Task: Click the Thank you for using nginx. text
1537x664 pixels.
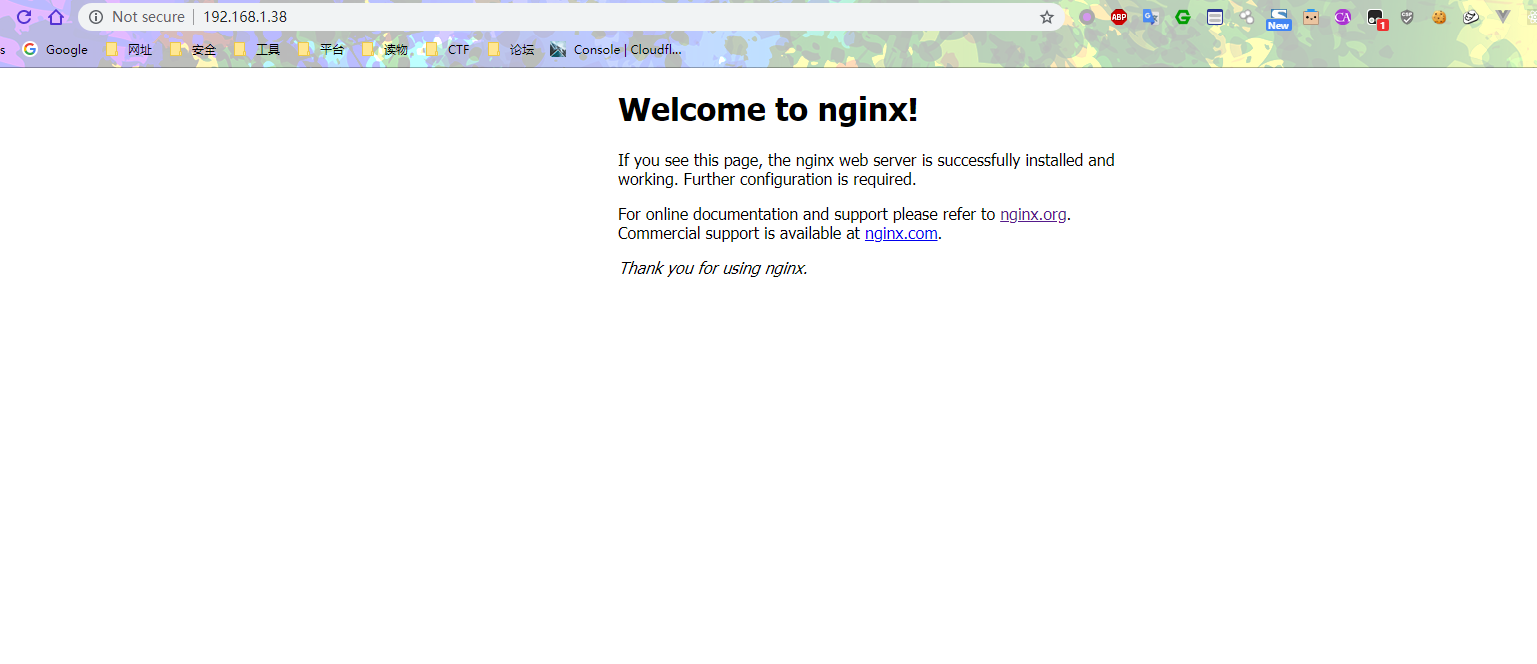Action: click(713, 268)
